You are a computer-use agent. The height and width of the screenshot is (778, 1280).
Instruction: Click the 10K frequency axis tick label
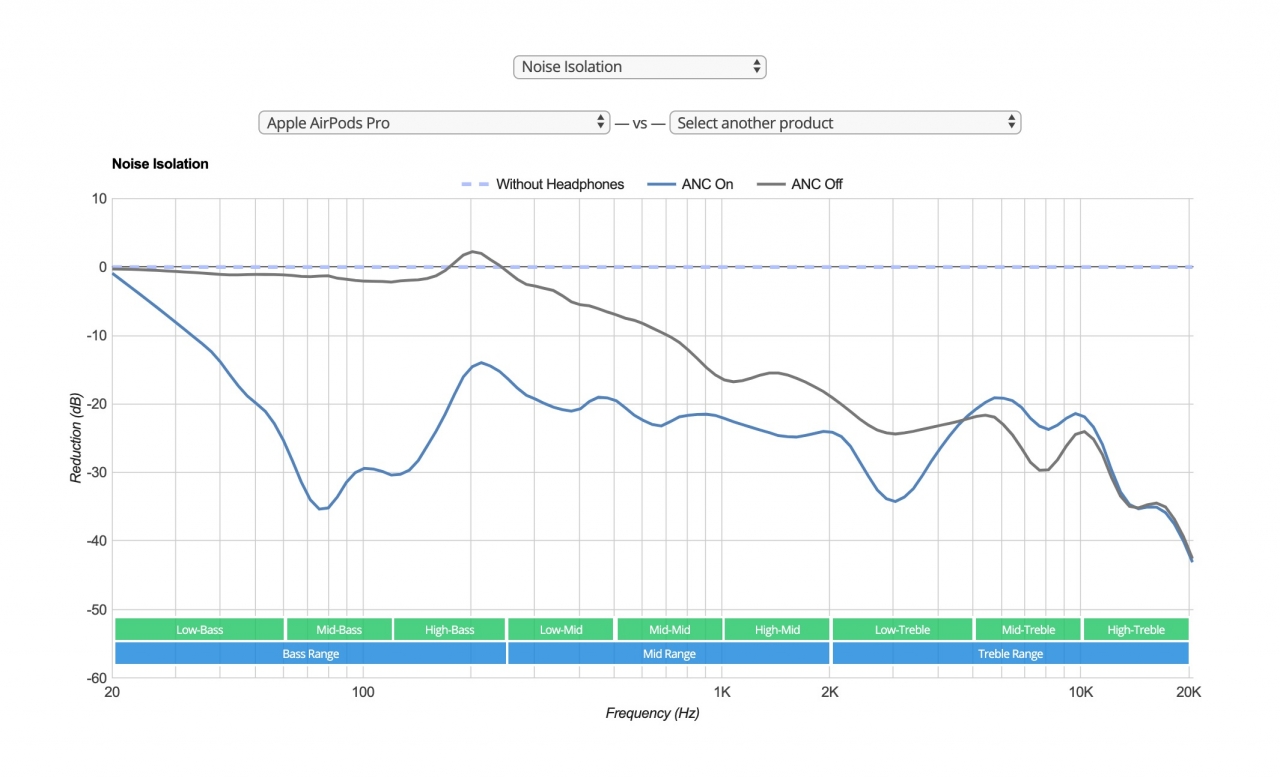pos(1080,692)
